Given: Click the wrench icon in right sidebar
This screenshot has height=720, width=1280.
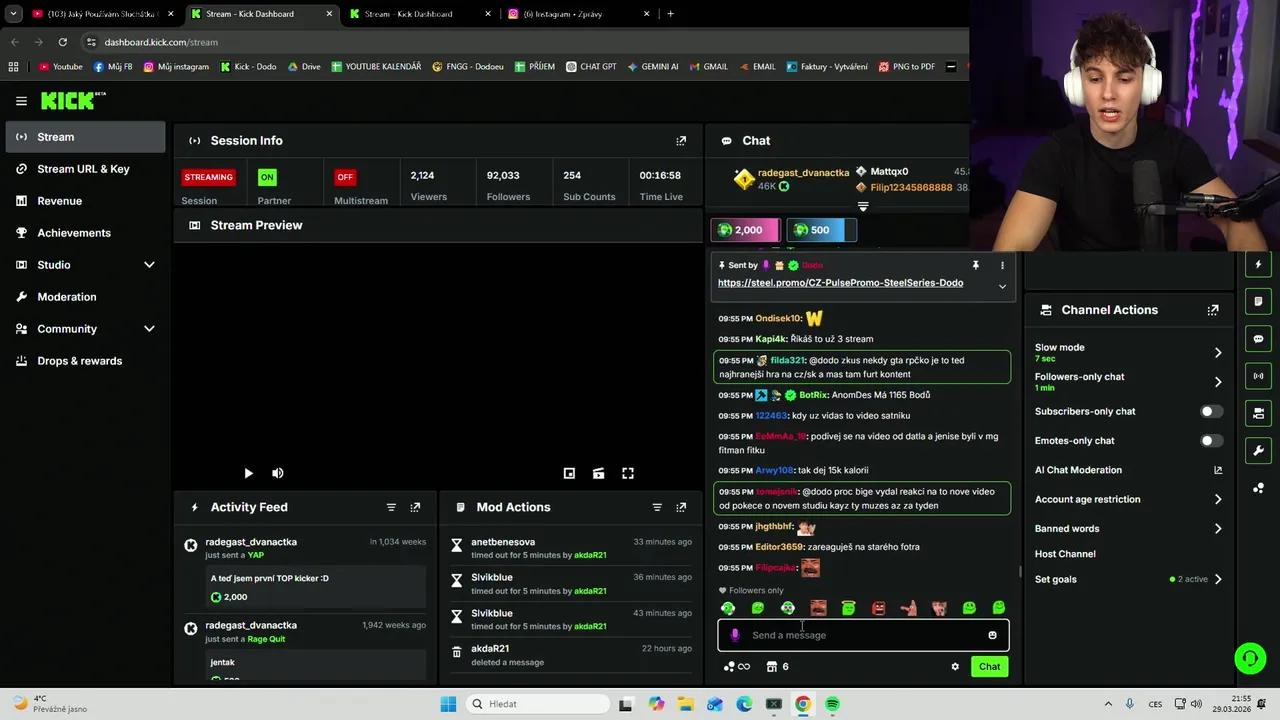Looking at the screenshot, I should (x=1258, y=450).
